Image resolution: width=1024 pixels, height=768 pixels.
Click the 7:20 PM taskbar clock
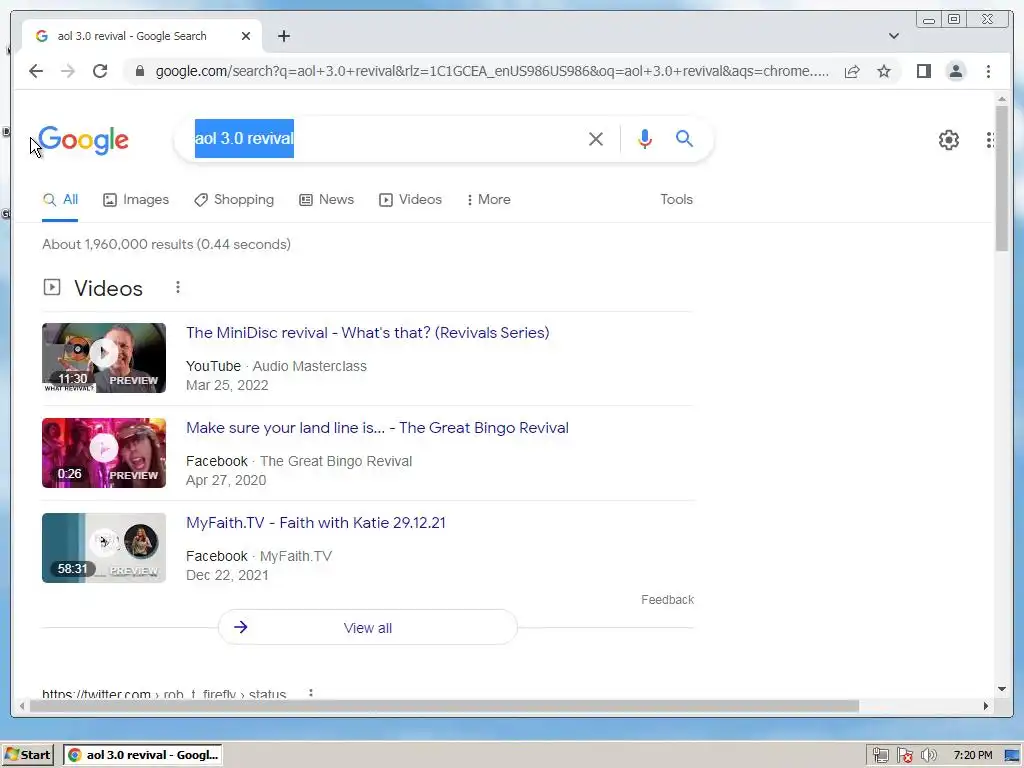pos(972,755)
